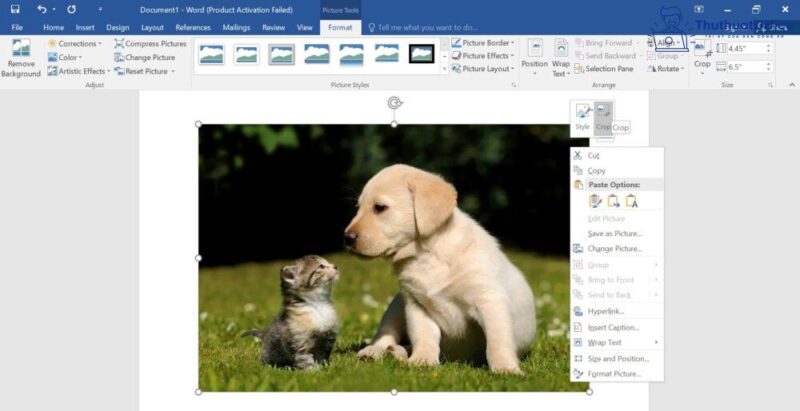The height and width of the screenshot is (411, 800).
Task: Open the Picture Effects dropdown
Action: tap(483, 56)
